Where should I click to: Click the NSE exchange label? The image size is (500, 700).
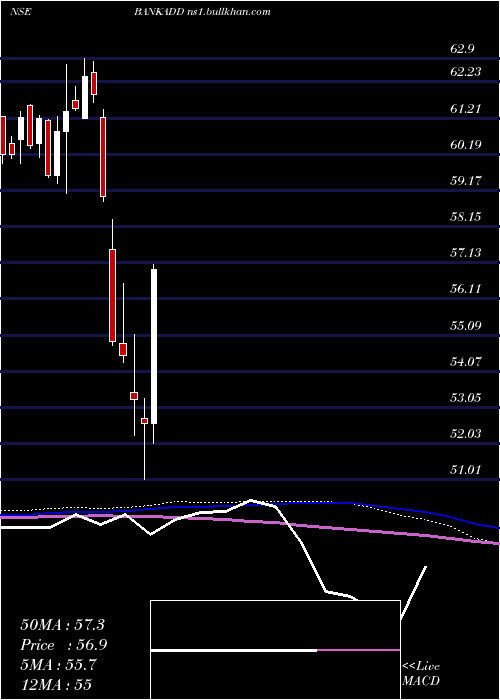click(20, 12)
